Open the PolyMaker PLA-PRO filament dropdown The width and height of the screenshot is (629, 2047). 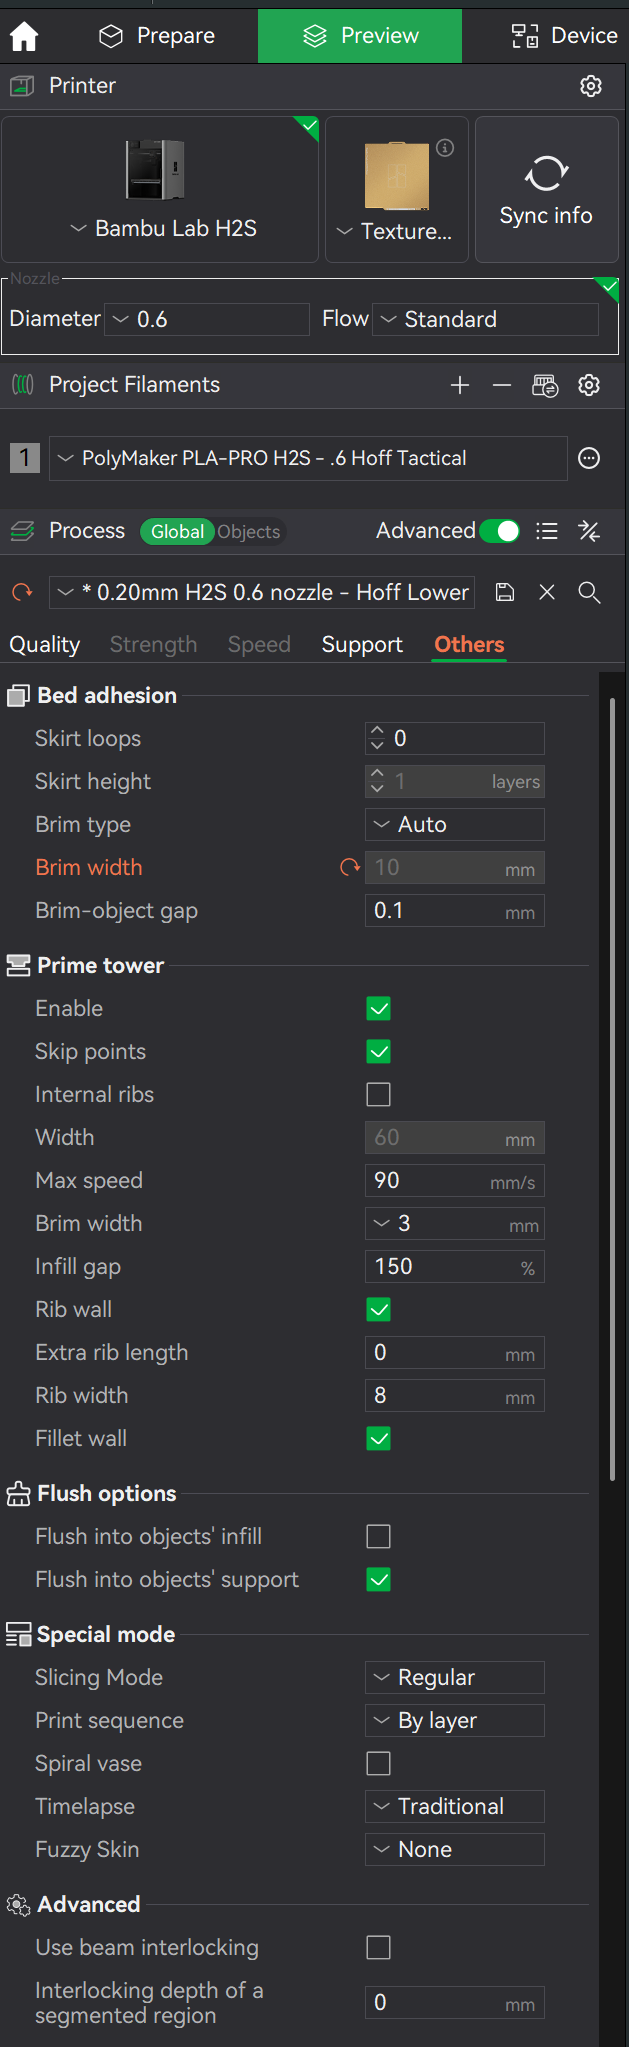click(308, 458)
